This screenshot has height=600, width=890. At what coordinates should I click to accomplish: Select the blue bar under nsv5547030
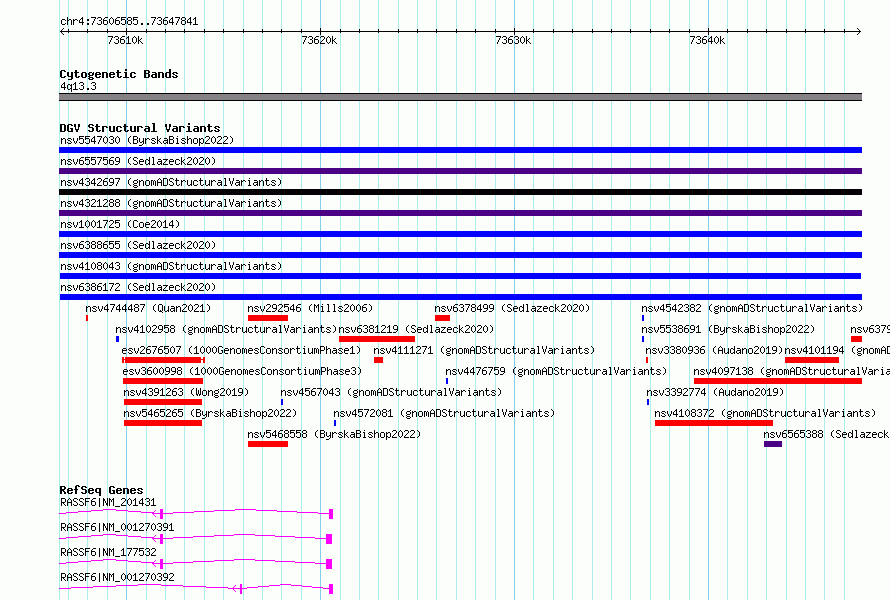pos(460,150)
